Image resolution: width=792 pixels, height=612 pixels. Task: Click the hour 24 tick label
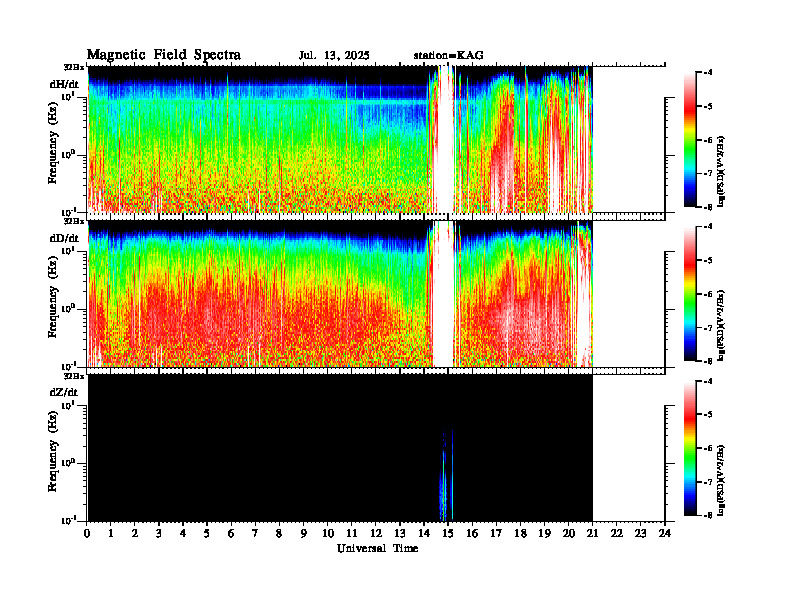click(665, 533)
